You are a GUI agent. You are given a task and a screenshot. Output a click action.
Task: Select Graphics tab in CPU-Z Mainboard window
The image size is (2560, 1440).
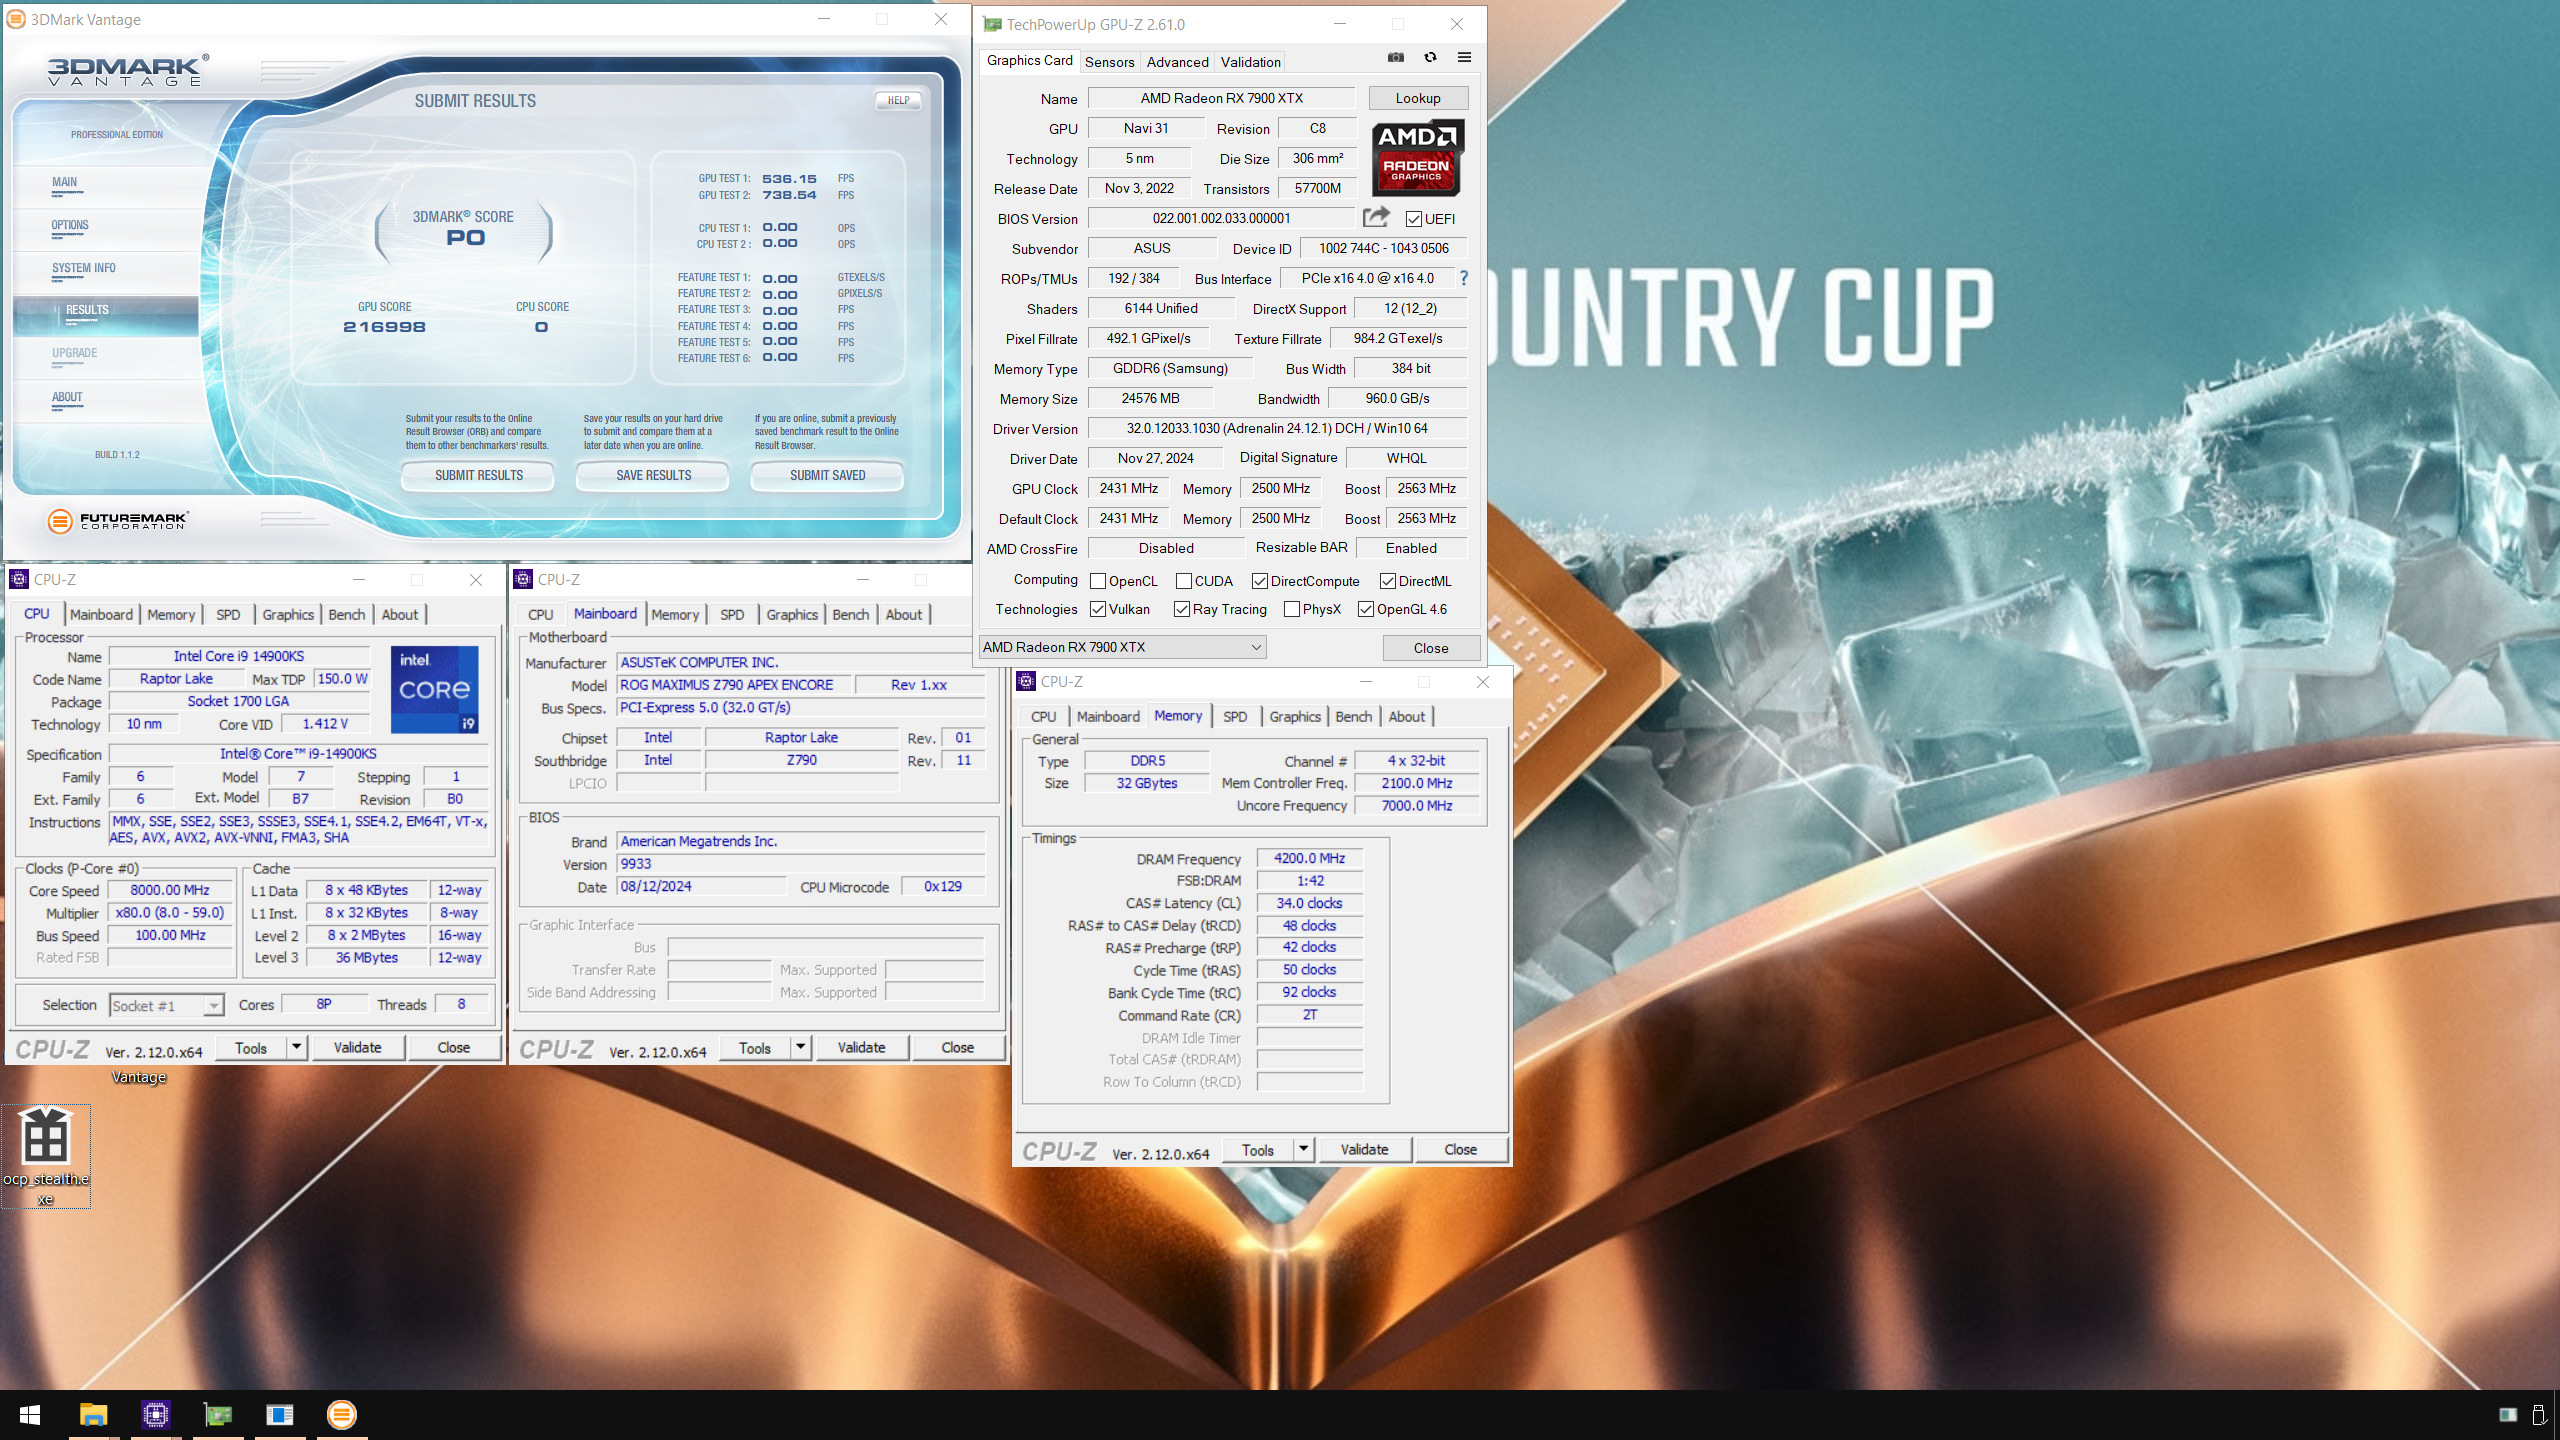(x=792, y=614)
